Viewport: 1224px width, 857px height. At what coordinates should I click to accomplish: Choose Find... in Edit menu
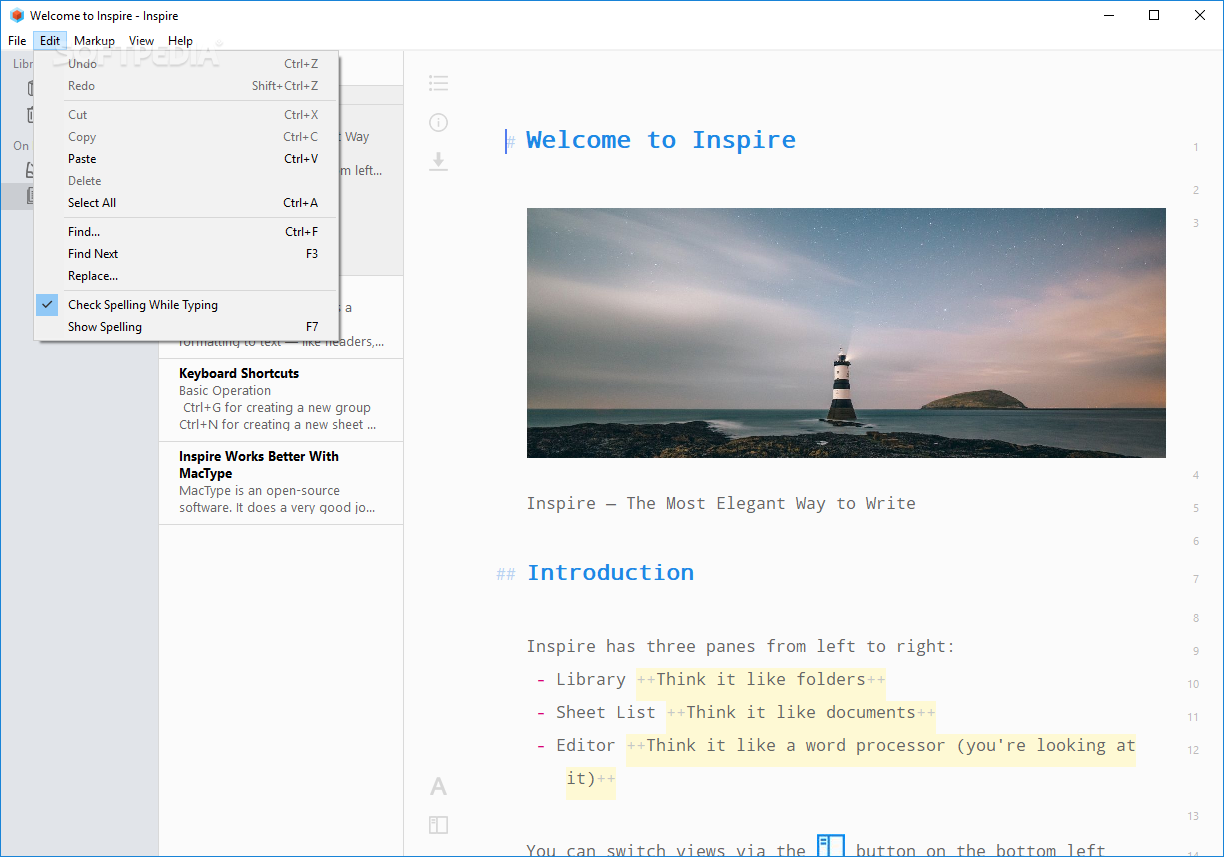click(187, 232)
